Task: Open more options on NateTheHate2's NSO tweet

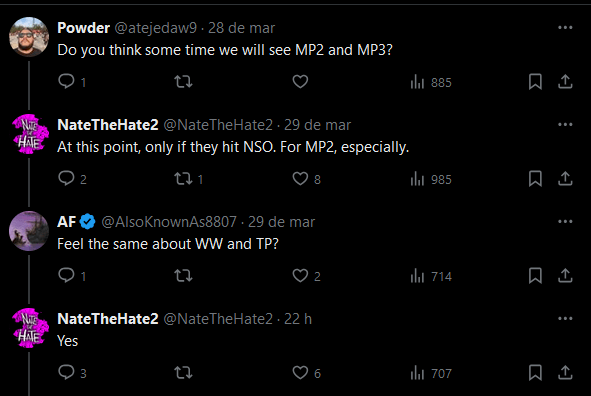Action: point(565,124)
